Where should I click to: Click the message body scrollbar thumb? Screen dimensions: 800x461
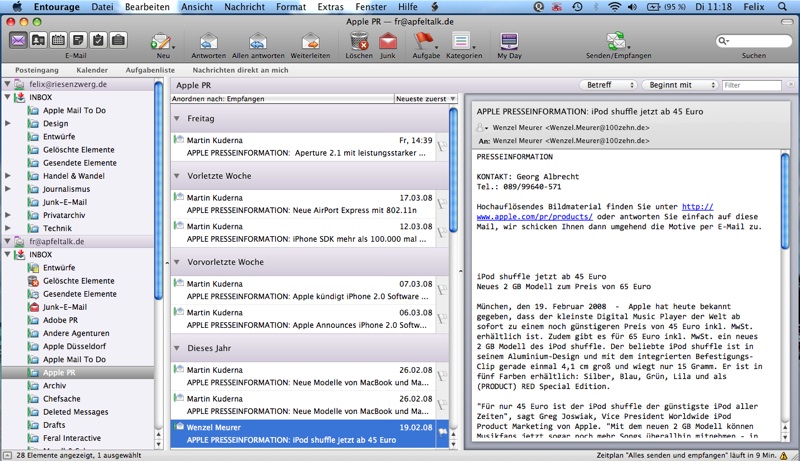[785, 202]
